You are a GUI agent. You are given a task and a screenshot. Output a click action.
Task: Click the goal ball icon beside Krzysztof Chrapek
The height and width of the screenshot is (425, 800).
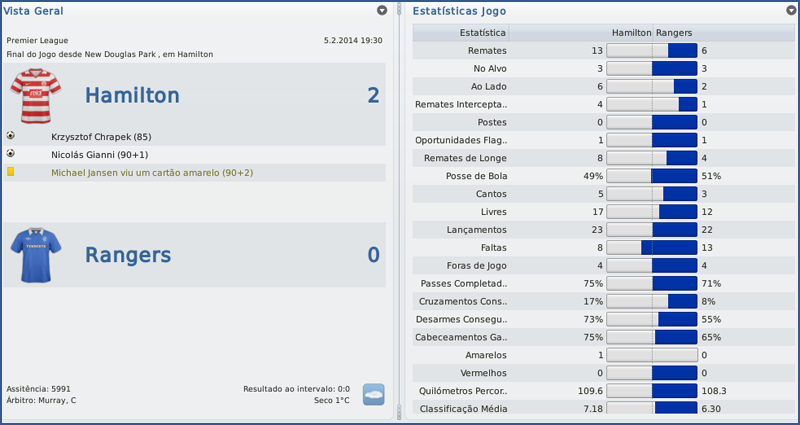11,136
